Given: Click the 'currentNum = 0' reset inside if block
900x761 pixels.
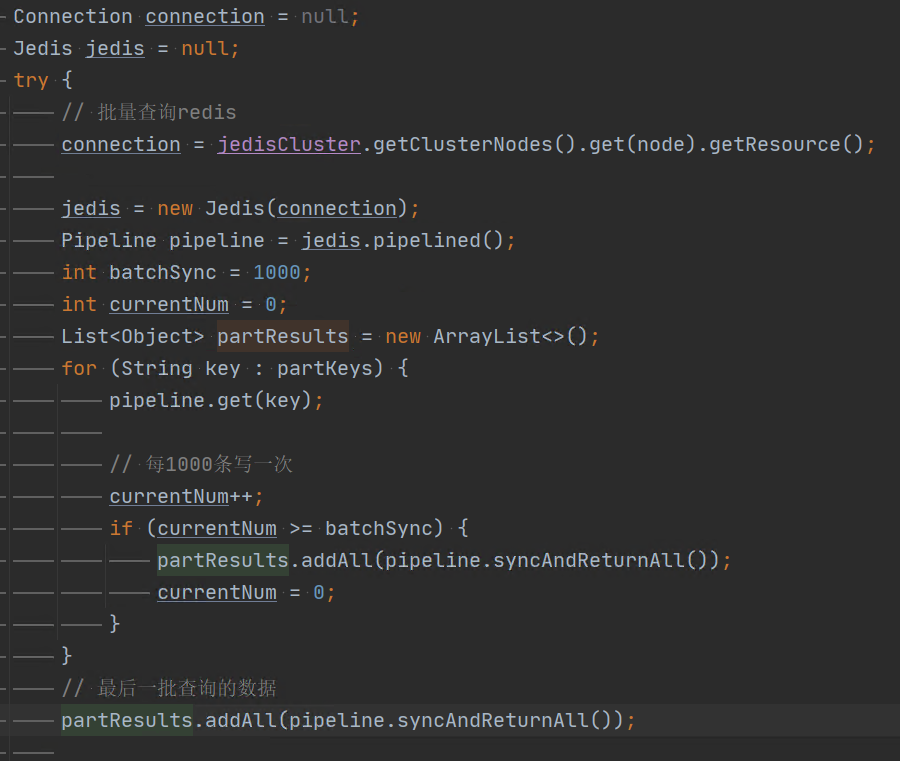Looking at the screenshot, I should tap(246, 592).
